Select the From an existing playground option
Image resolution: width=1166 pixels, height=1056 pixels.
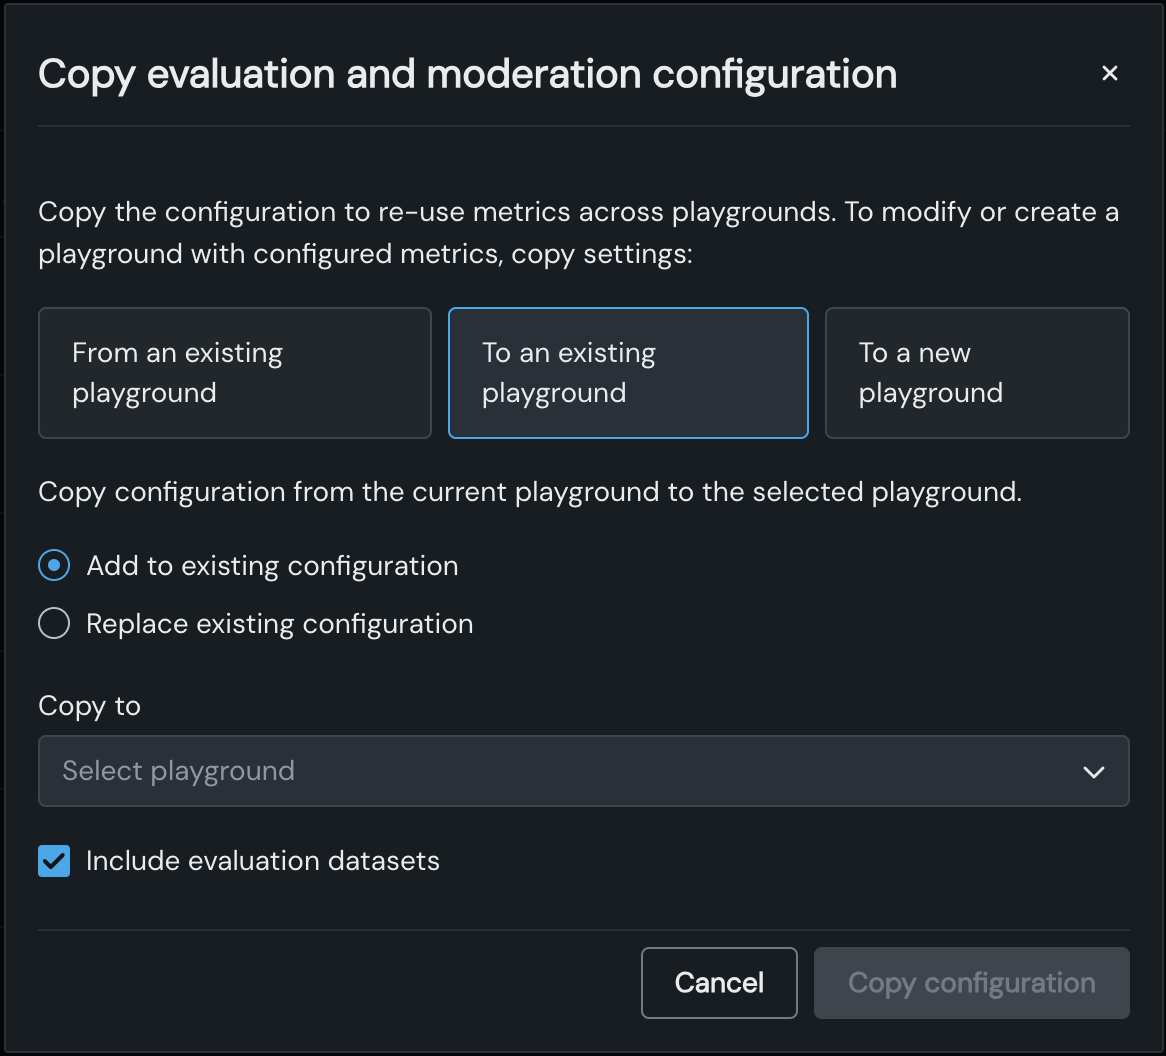[x=234, y=373]
